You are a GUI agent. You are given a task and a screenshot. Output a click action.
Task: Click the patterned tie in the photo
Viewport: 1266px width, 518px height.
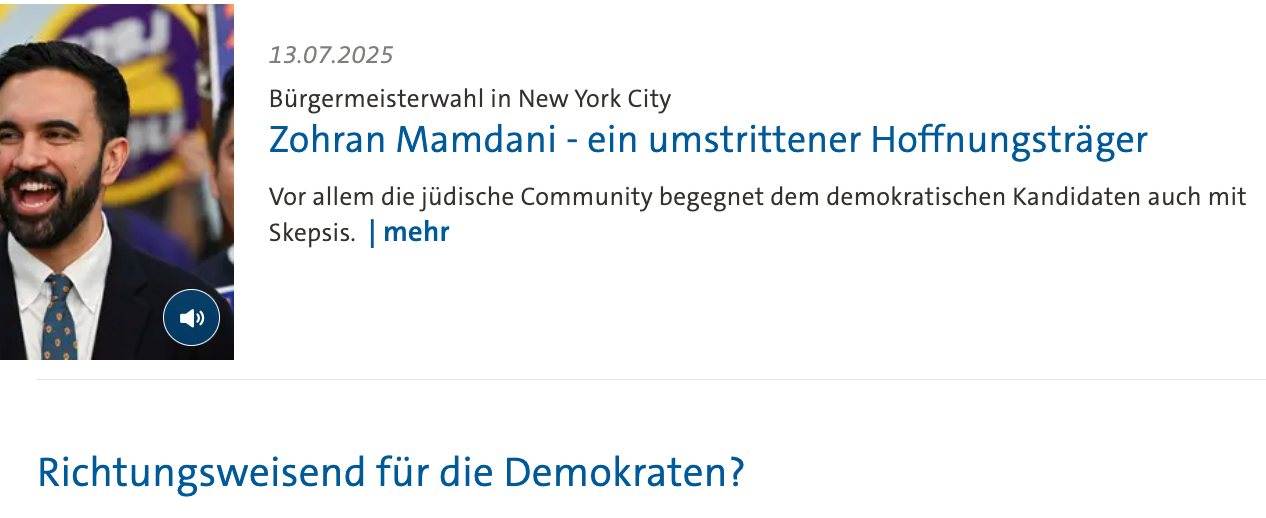[x=59, y=320]
